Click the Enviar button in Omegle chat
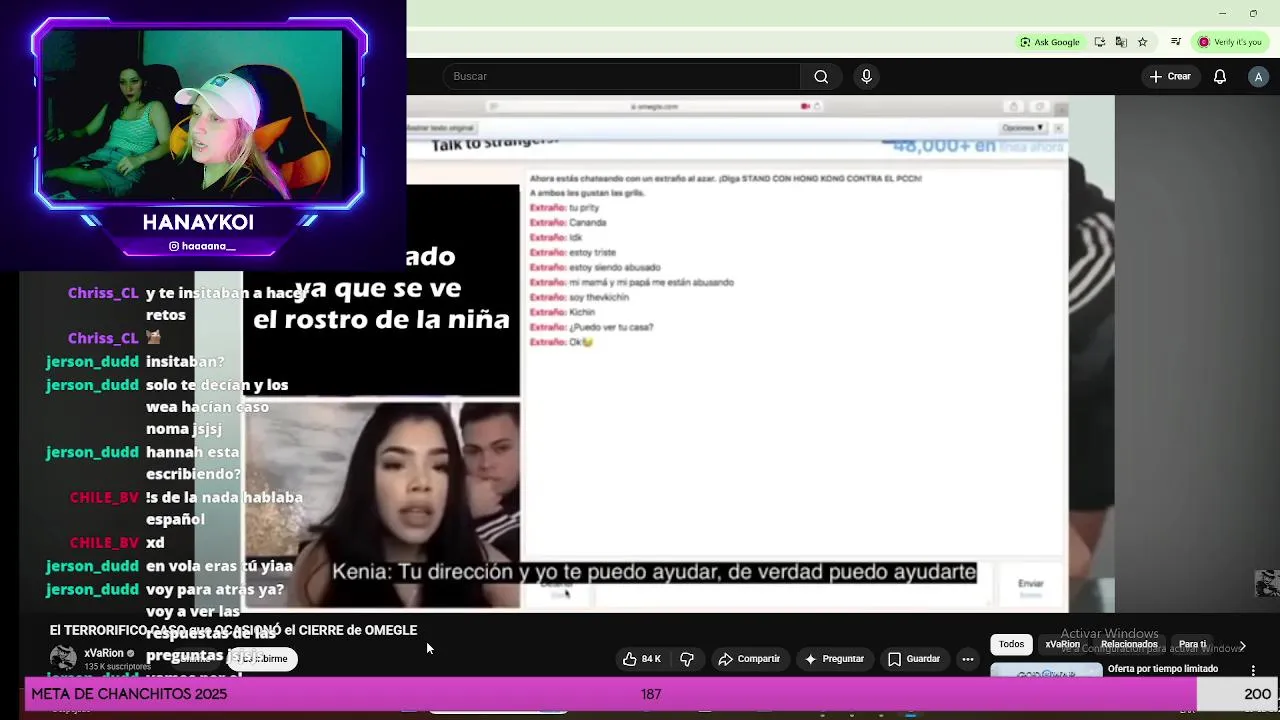1280x720 pixels. [x=1030, y=585]
